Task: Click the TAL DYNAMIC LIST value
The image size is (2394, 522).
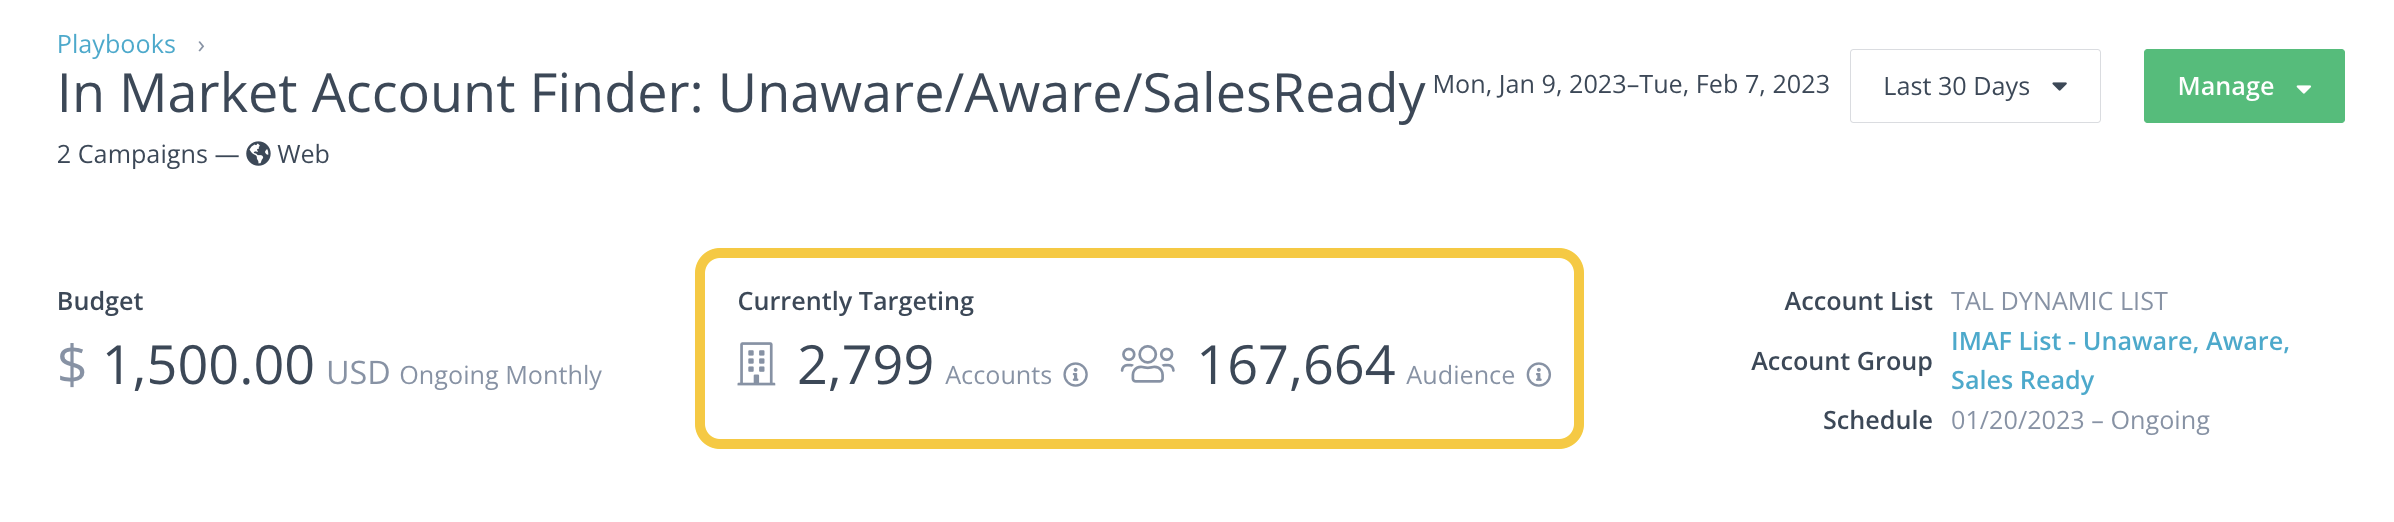Action: coord(2059,301)
